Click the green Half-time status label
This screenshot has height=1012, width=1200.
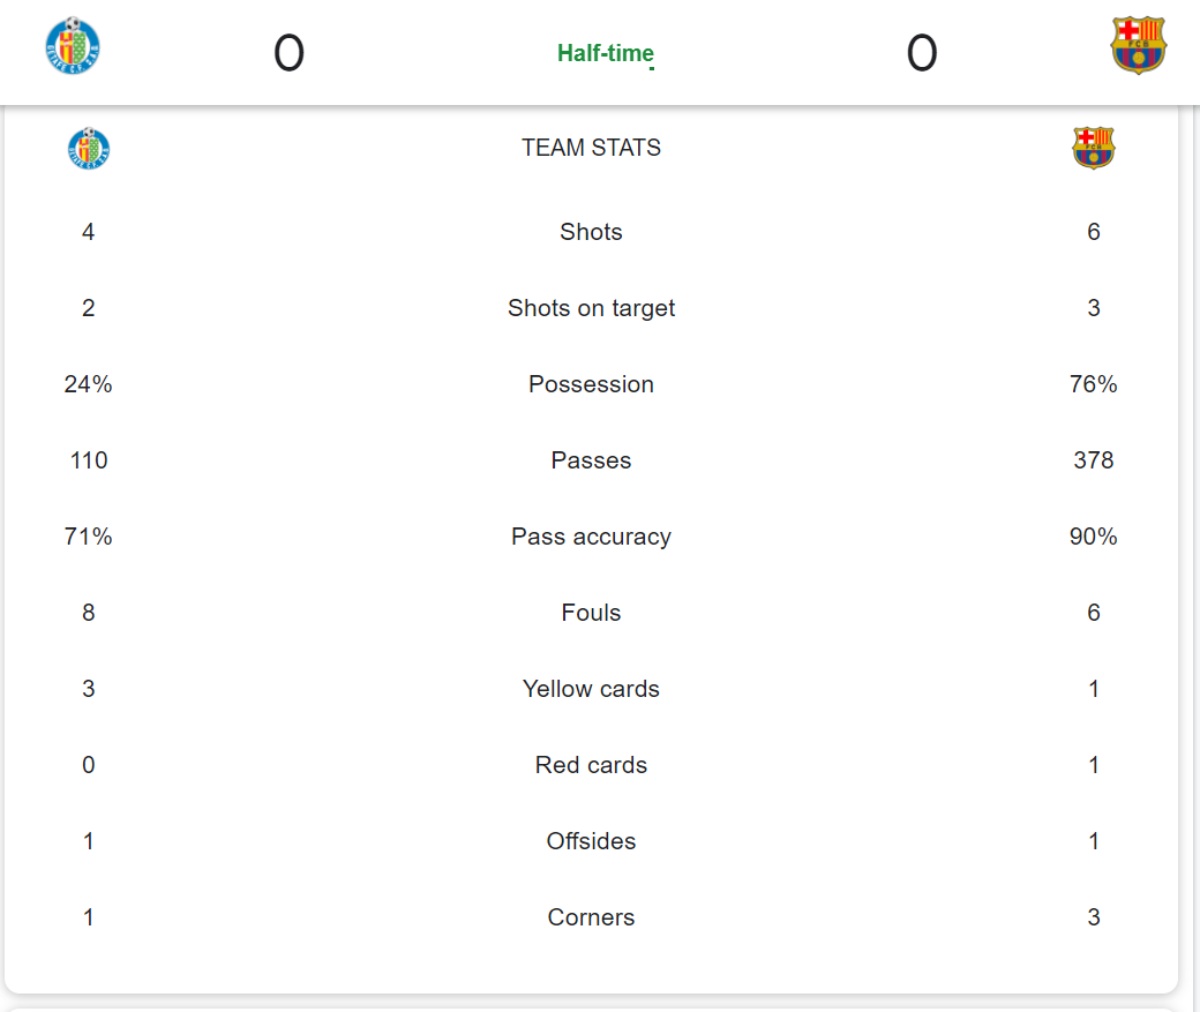tap(605, 53)
